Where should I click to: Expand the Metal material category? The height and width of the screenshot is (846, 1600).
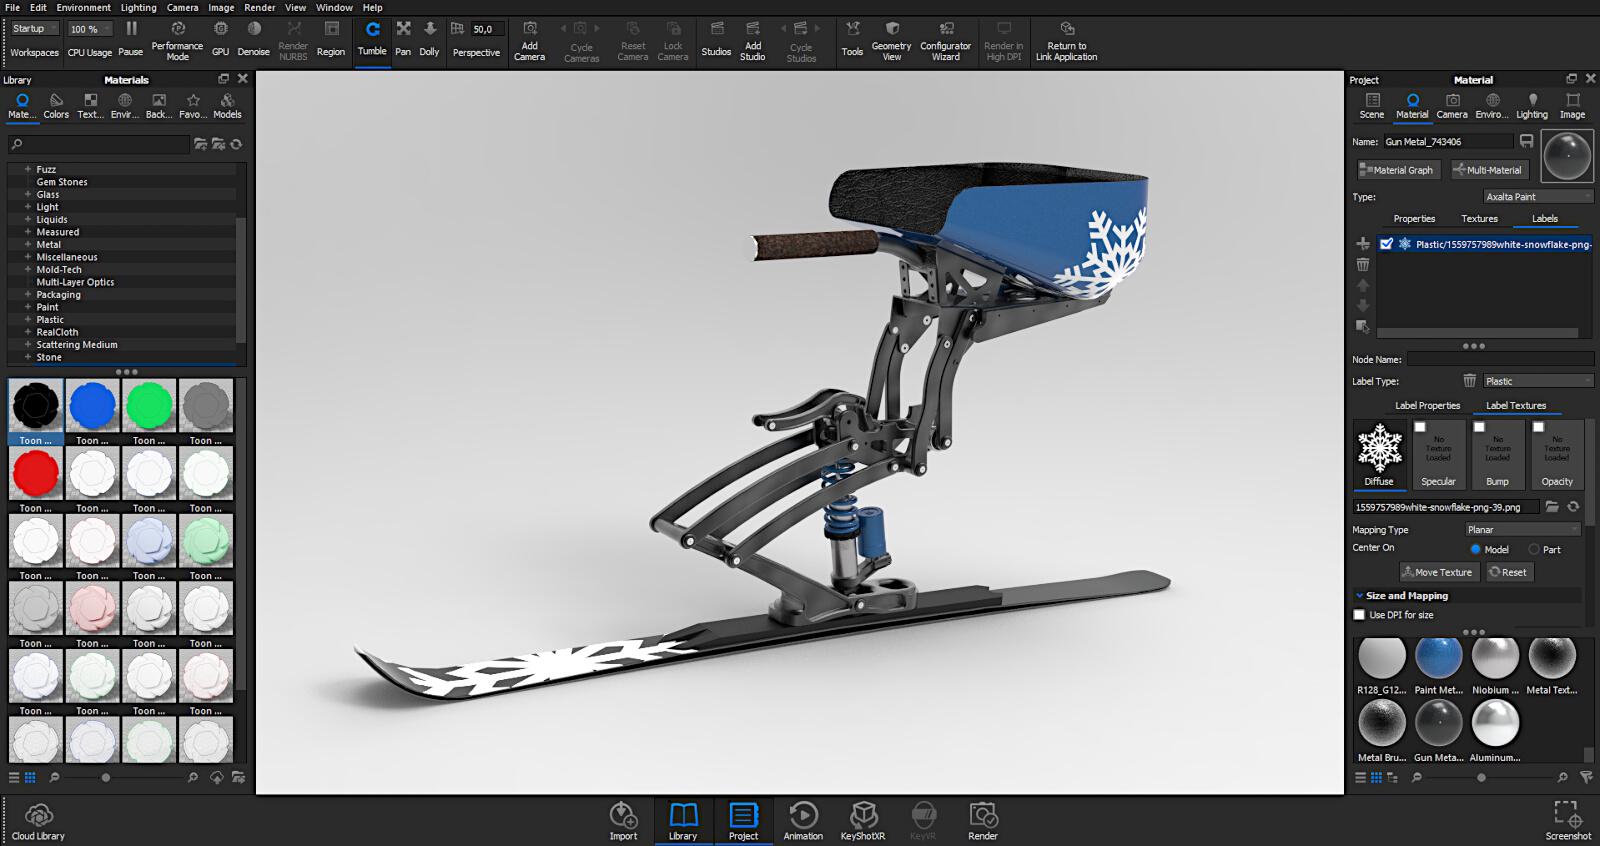(x=28, y=244)
